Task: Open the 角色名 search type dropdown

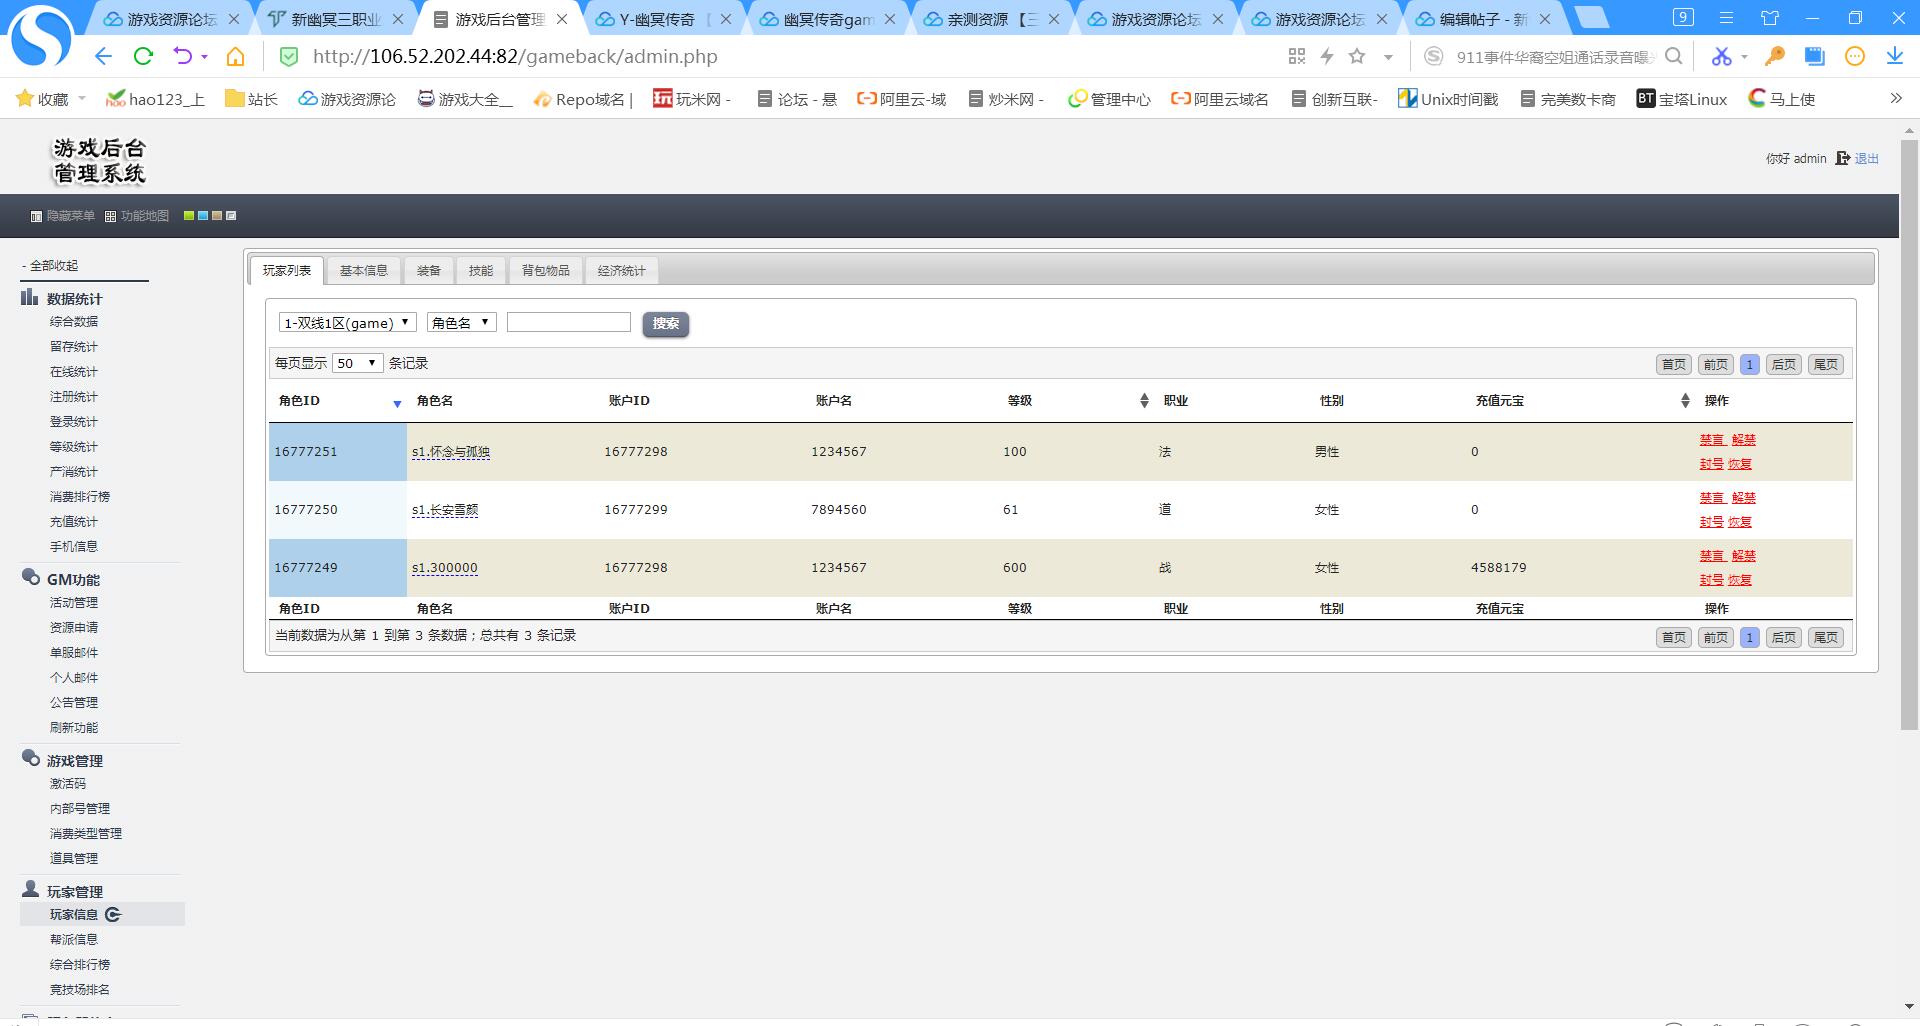Action: click(461, 323)
